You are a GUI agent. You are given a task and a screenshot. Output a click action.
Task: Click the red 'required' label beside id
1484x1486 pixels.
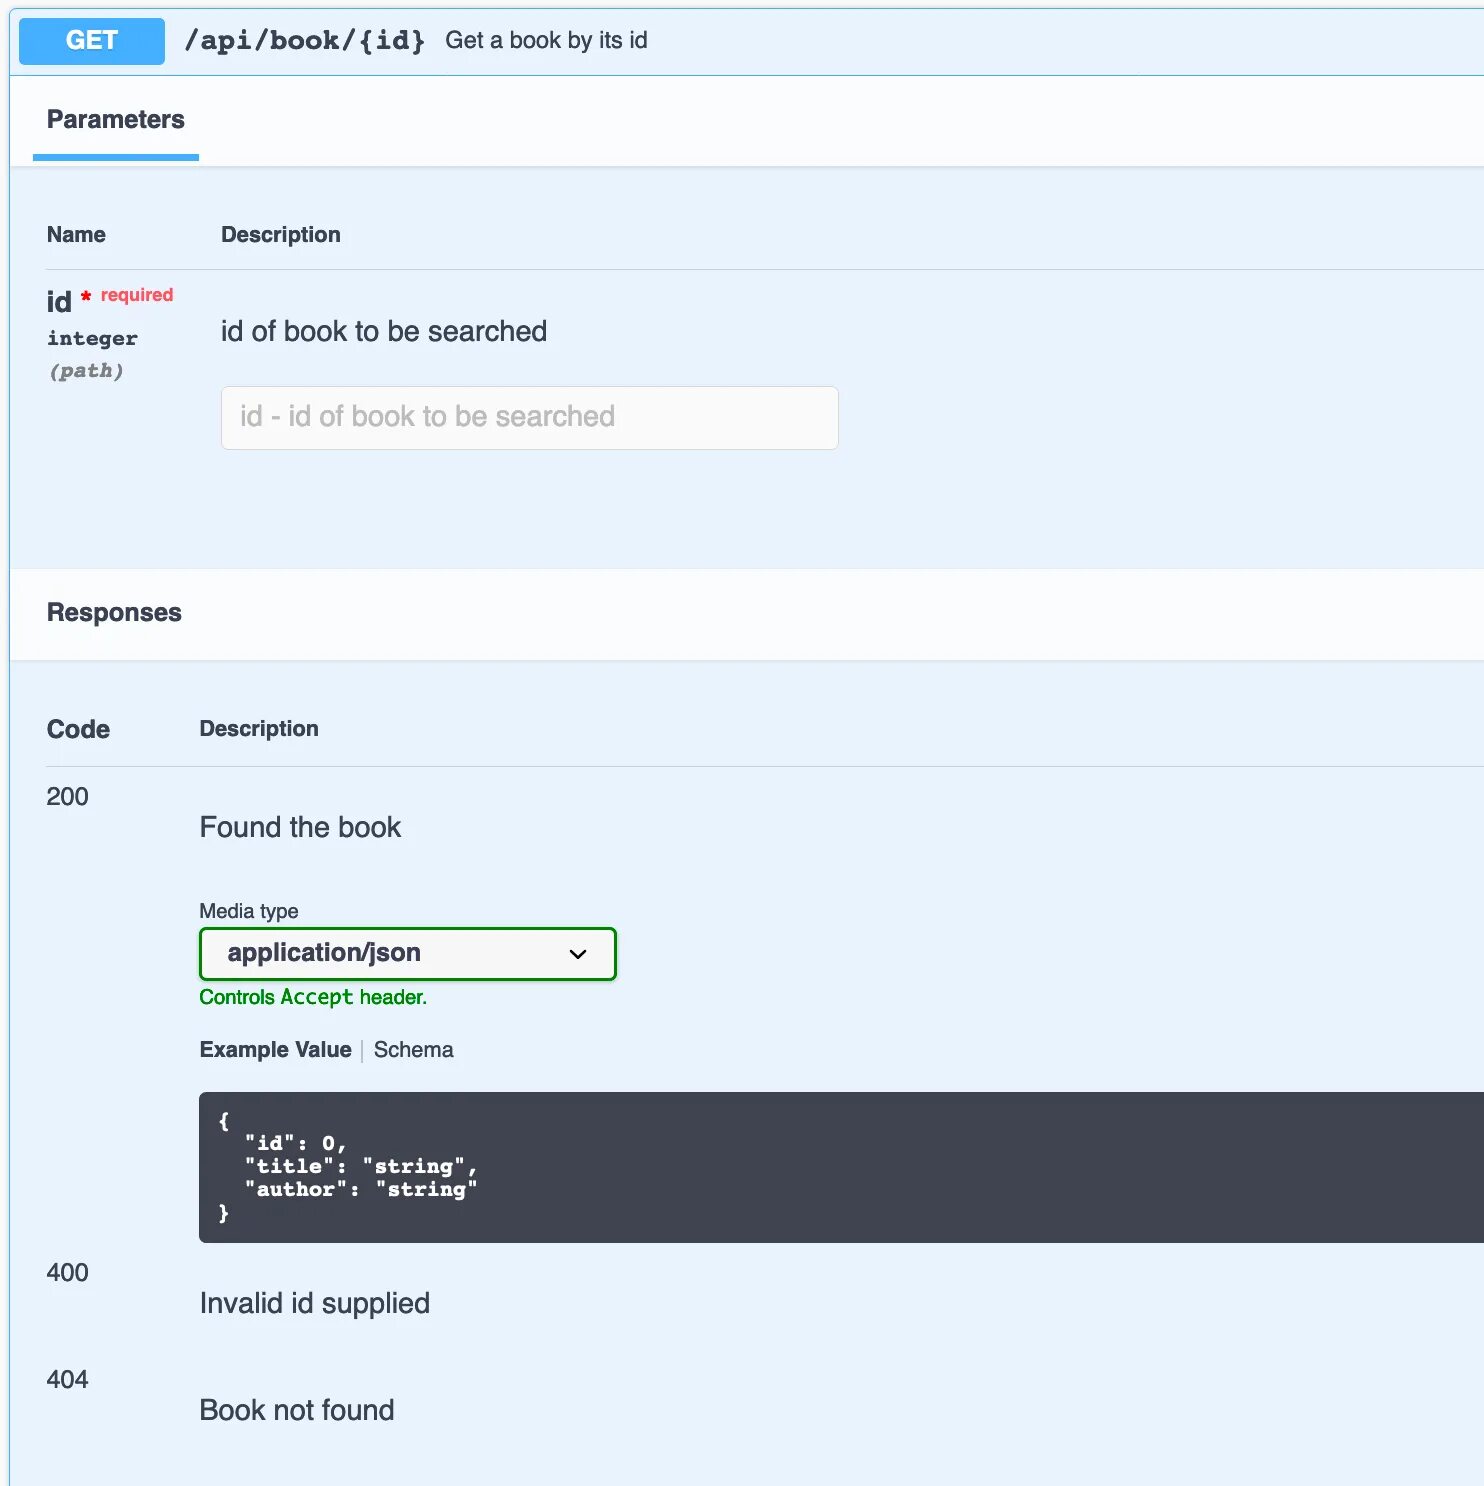[x=137, y=295]
